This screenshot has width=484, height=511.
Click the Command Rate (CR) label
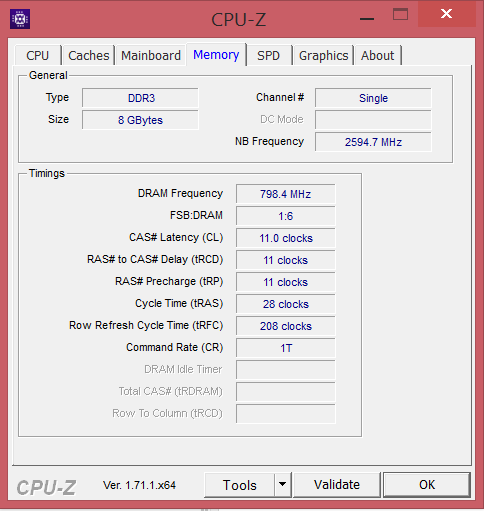pyautogui.click(x=174, y=347)
